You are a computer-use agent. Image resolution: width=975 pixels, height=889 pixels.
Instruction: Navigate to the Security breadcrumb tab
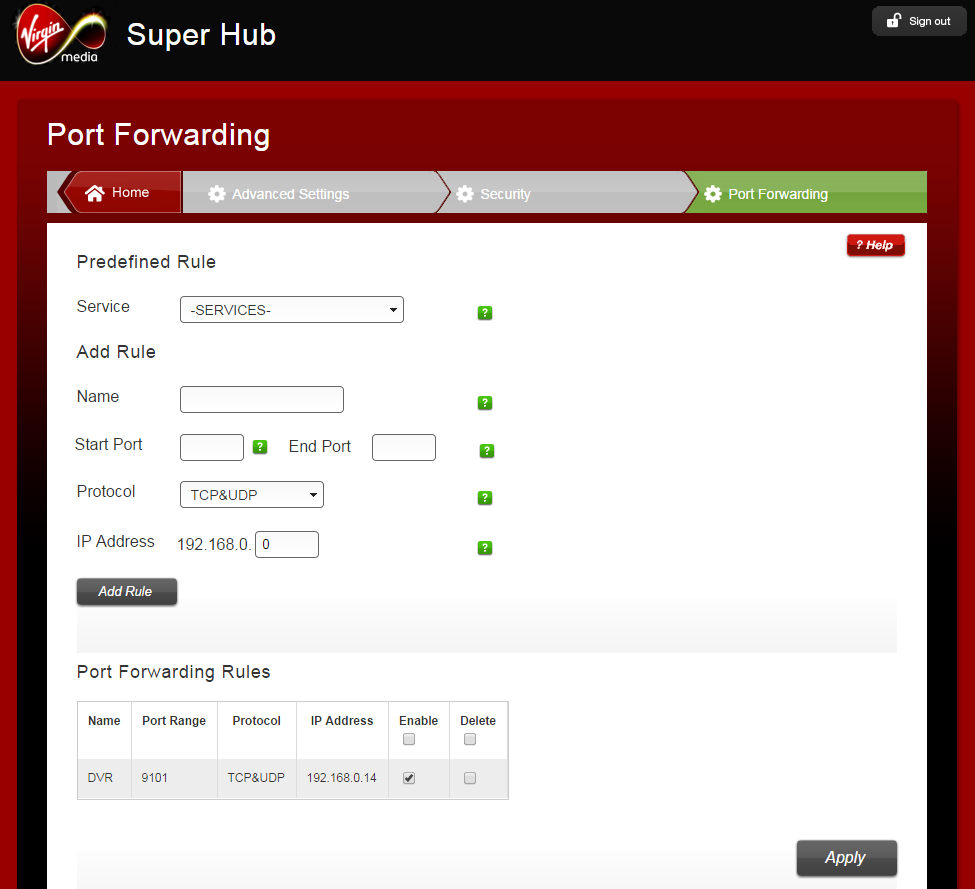coord(504,194)
